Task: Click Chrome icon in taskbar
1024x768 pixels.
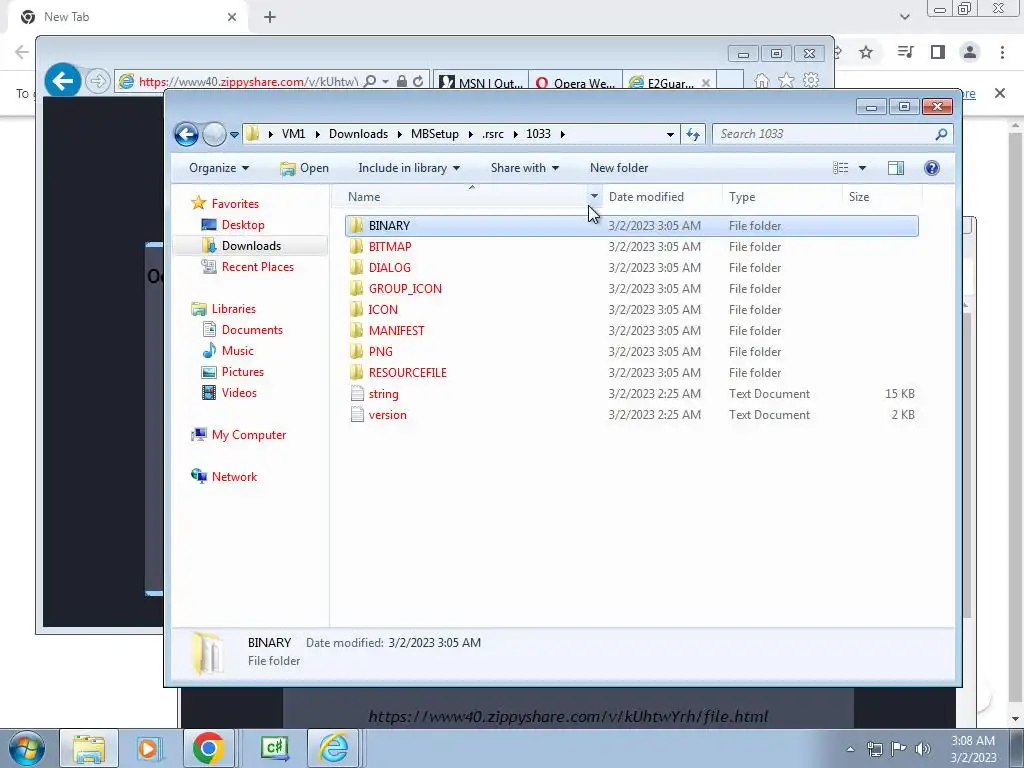Action: tap(208, 748)
